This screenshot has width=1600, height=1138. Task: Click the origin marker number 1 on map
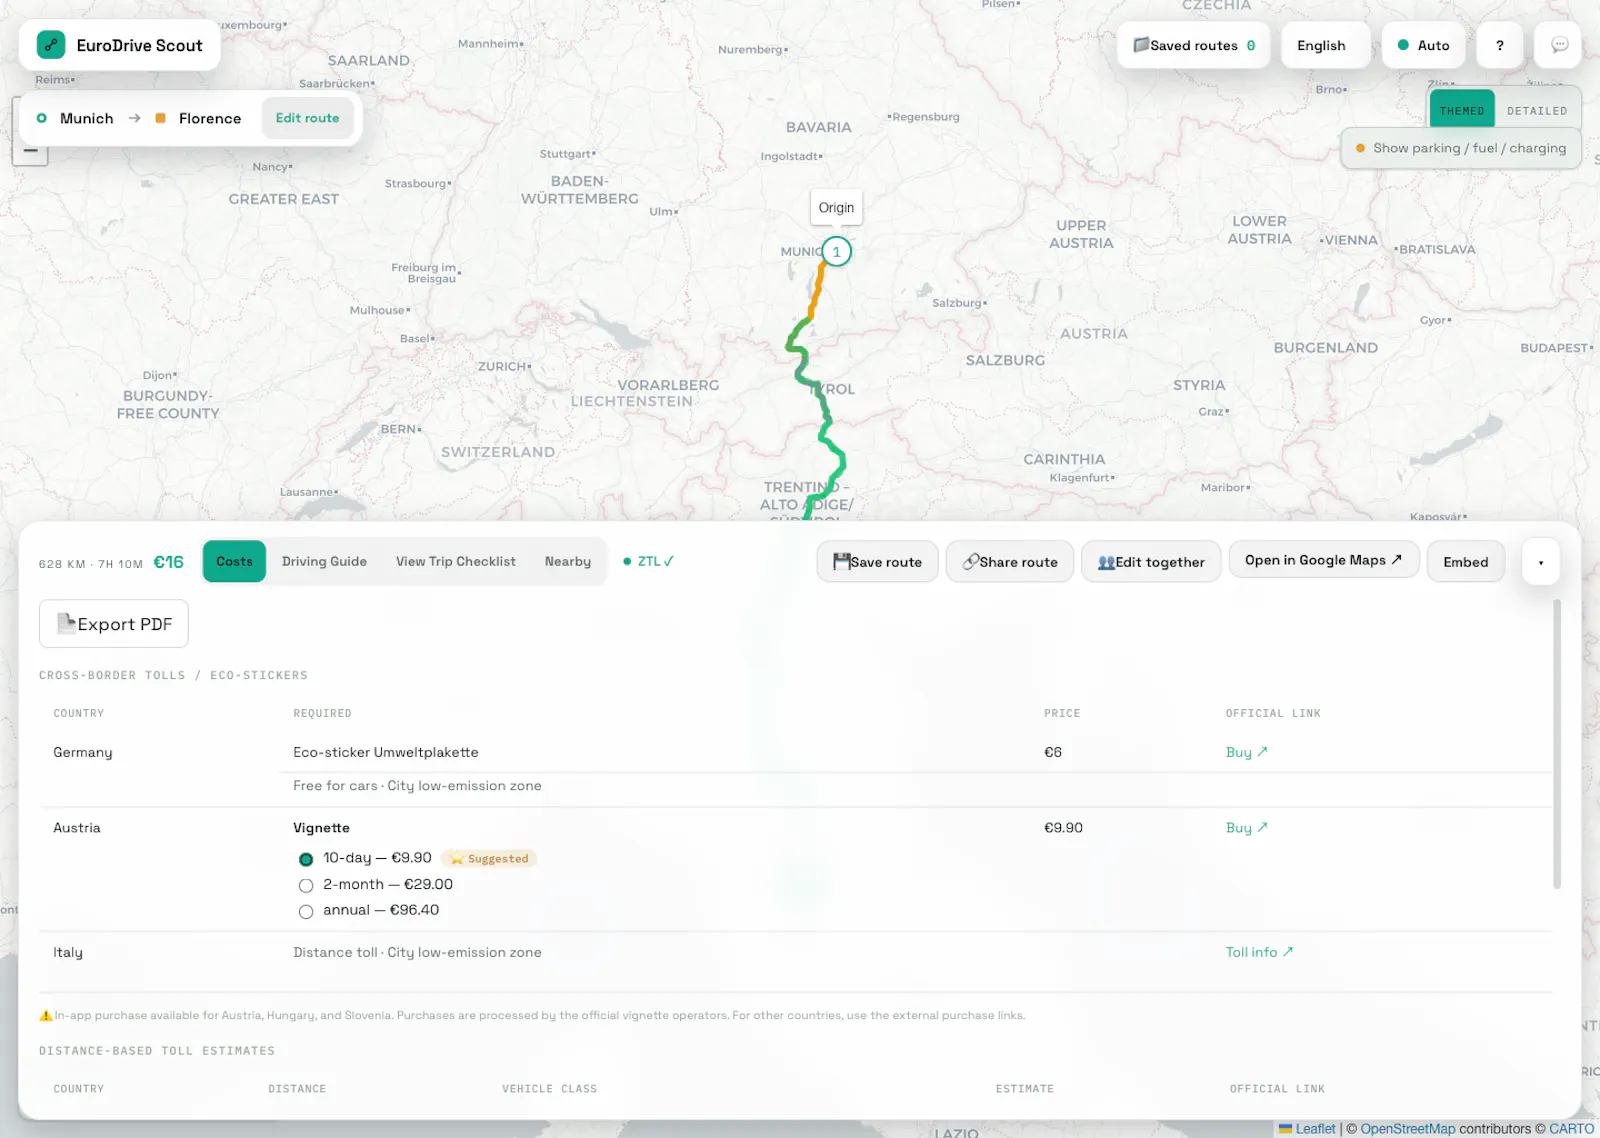point(837,251)
